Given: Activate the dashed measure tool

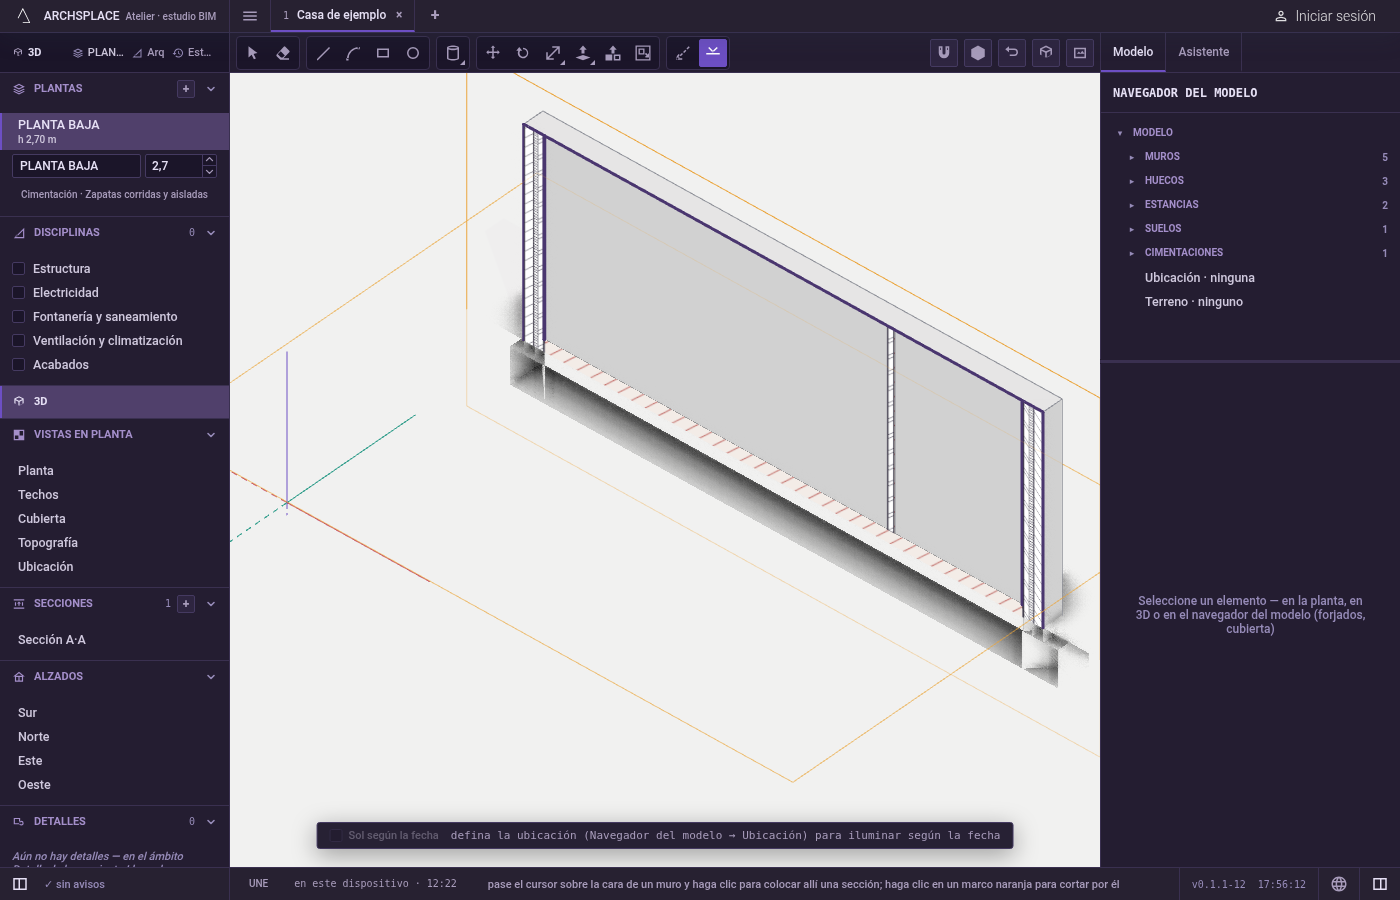Looking at the screenshot, I should pyautogui.click(x=683, y=53).
